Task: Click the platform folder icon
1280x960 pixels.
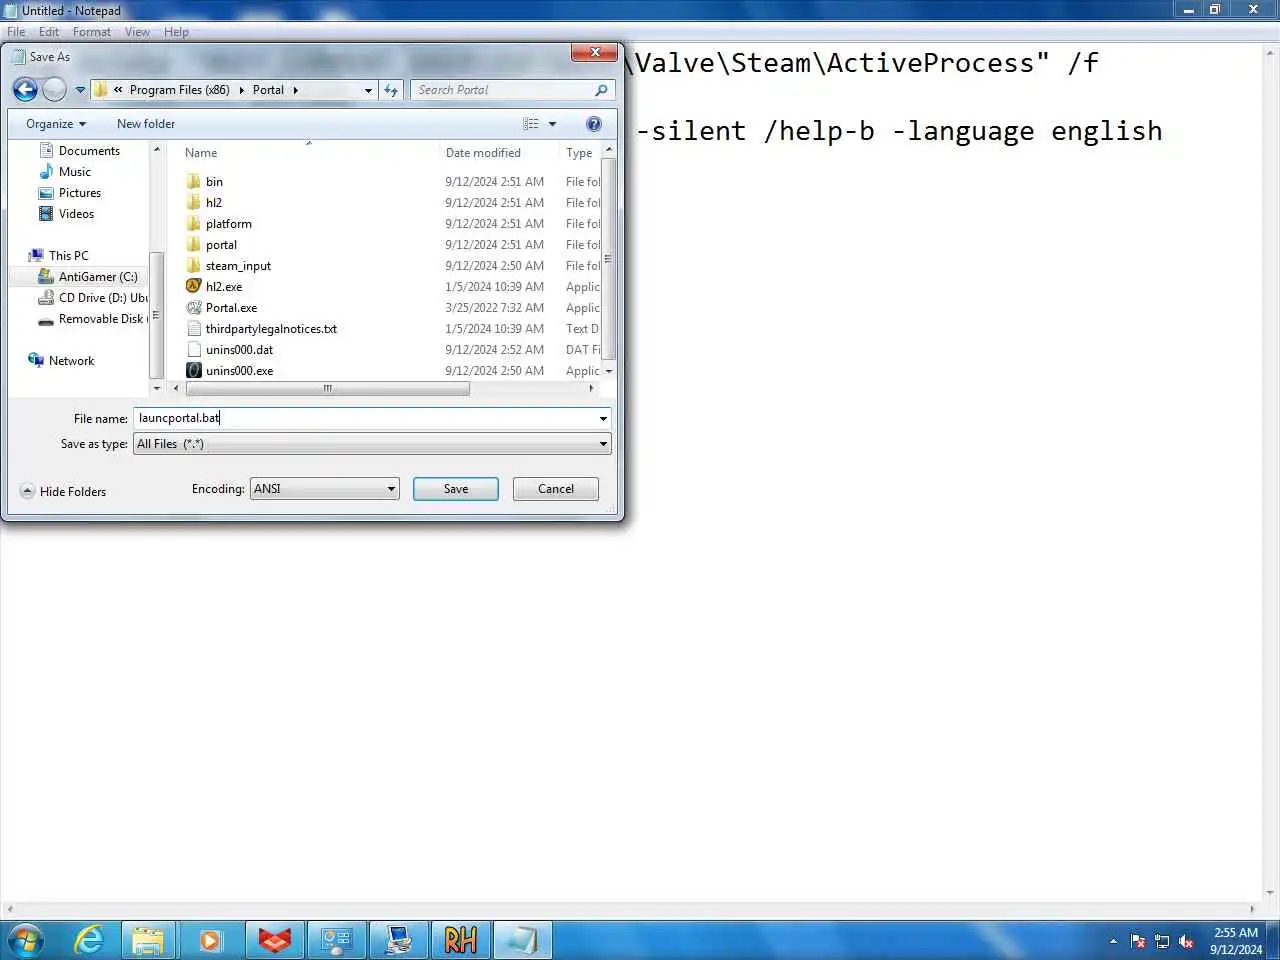Action: tap(194, 224)
